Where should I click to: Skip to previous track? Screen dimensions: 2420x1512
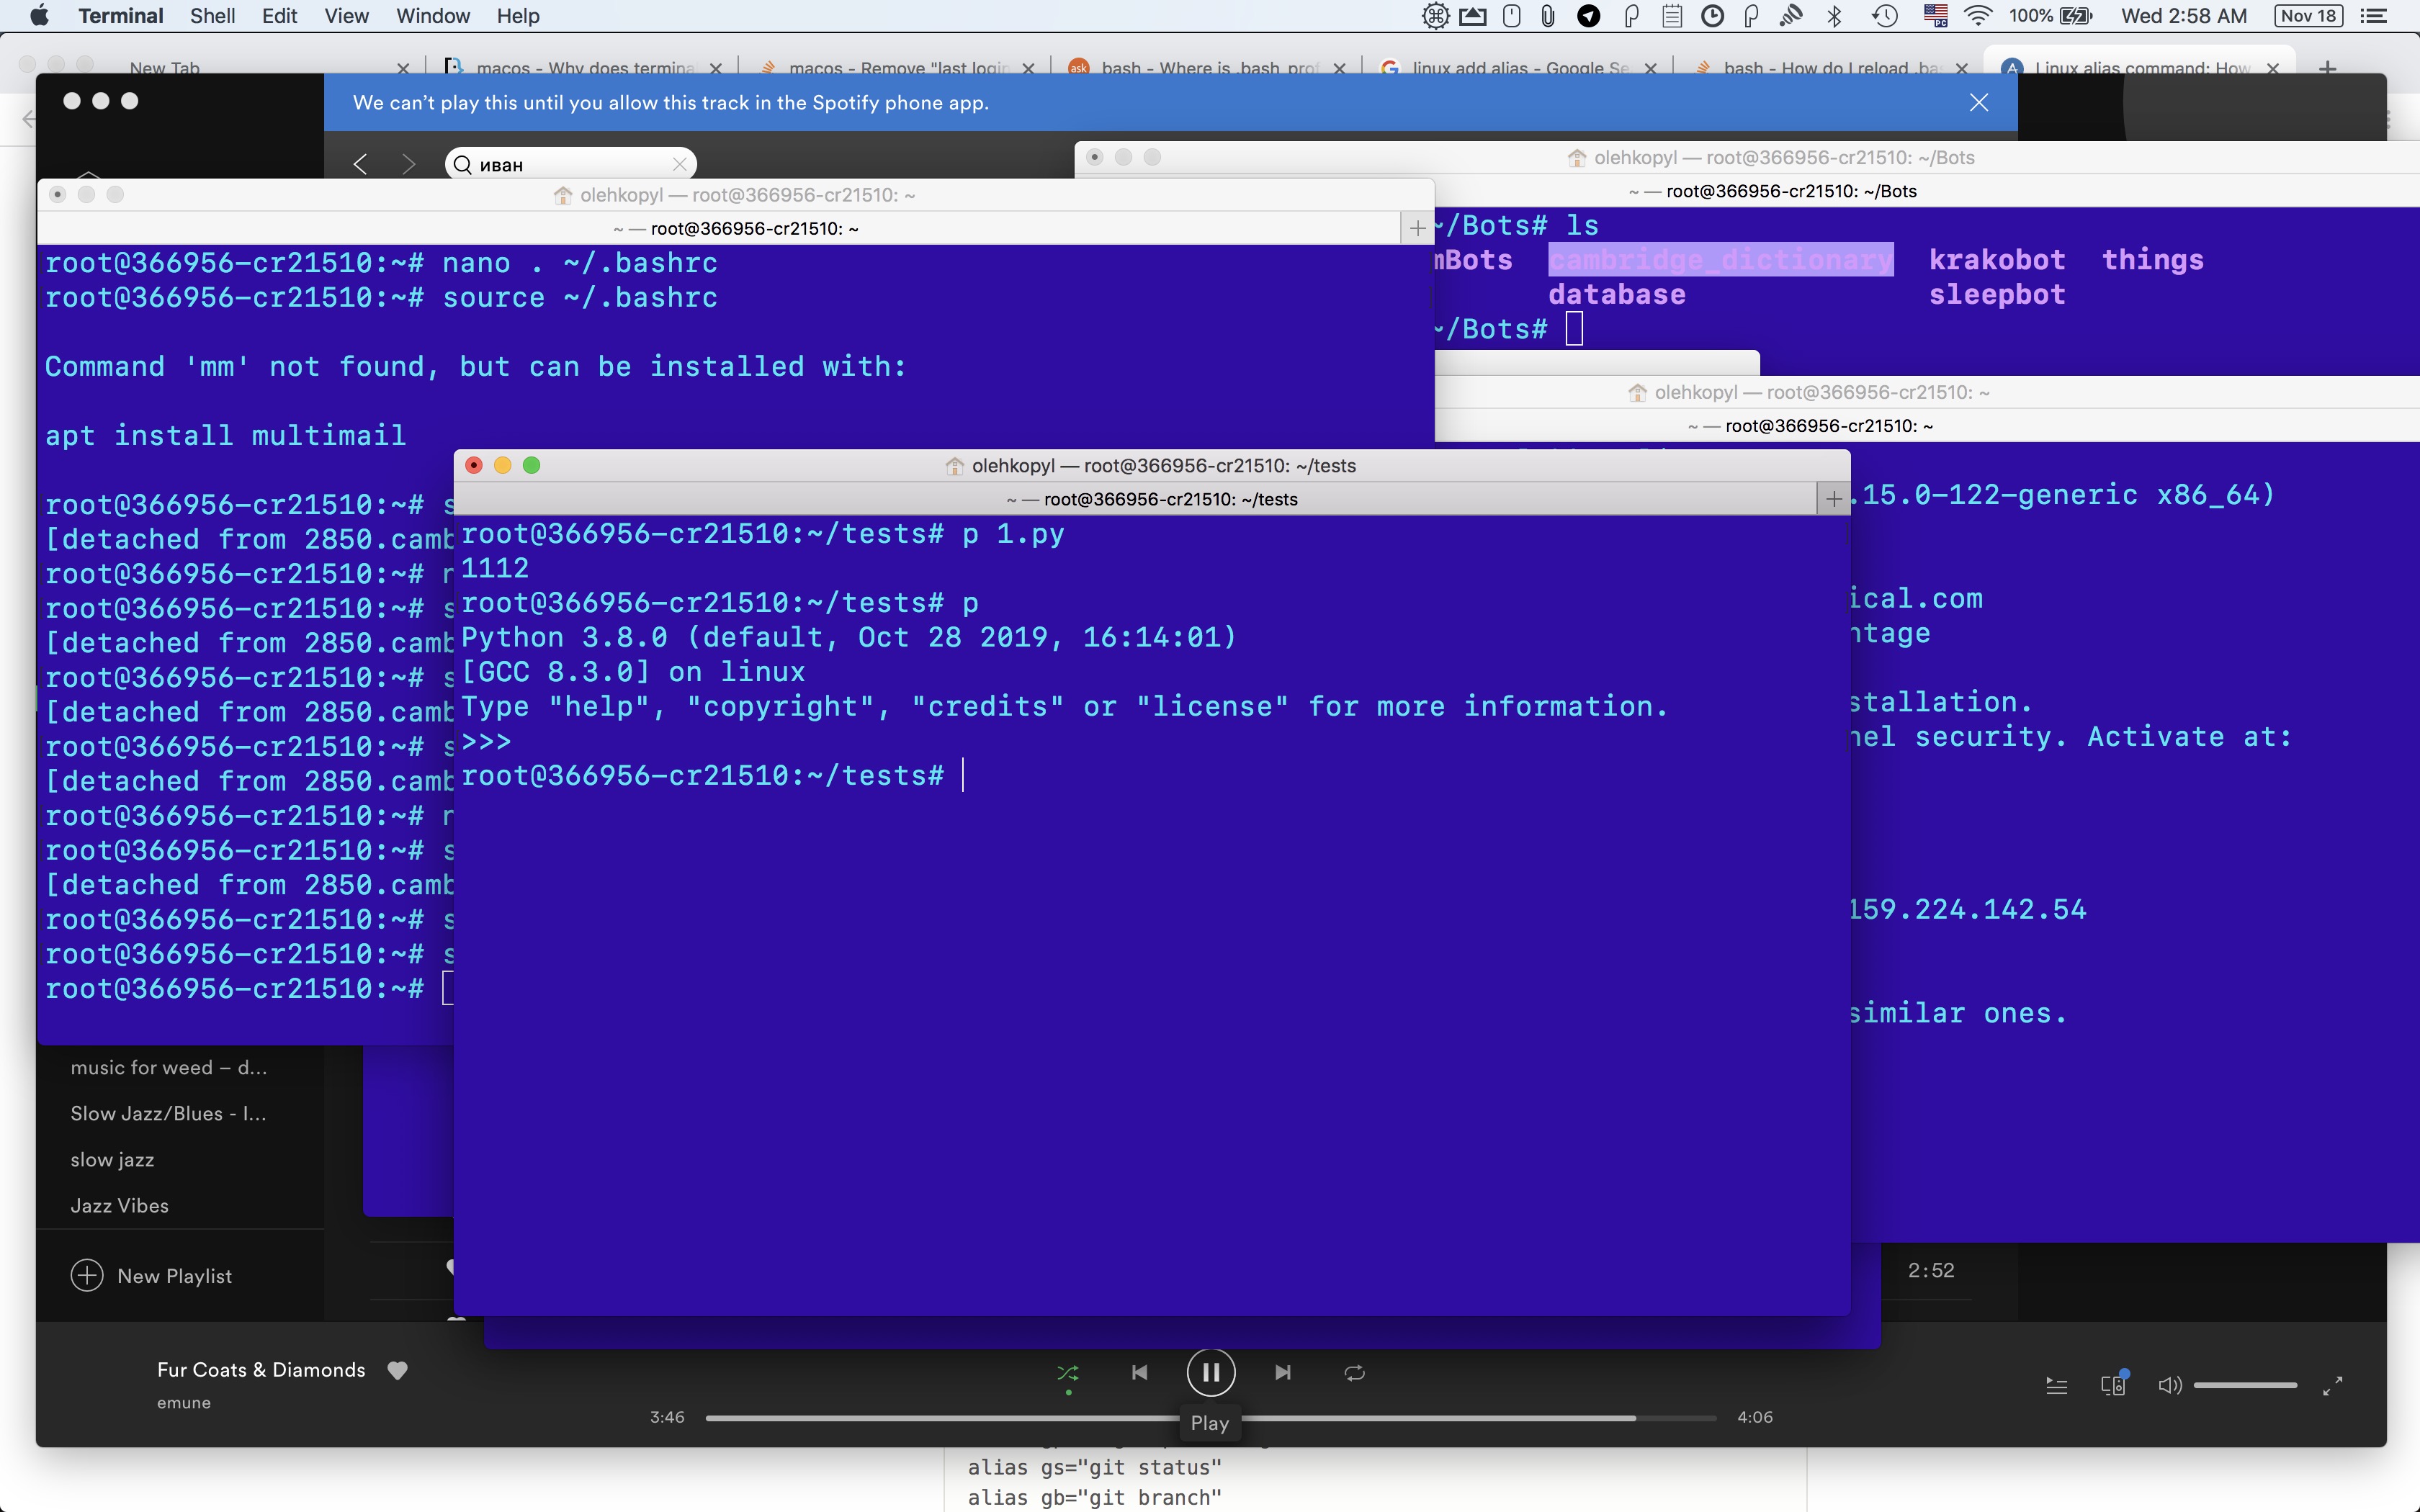(1139, 1373)
